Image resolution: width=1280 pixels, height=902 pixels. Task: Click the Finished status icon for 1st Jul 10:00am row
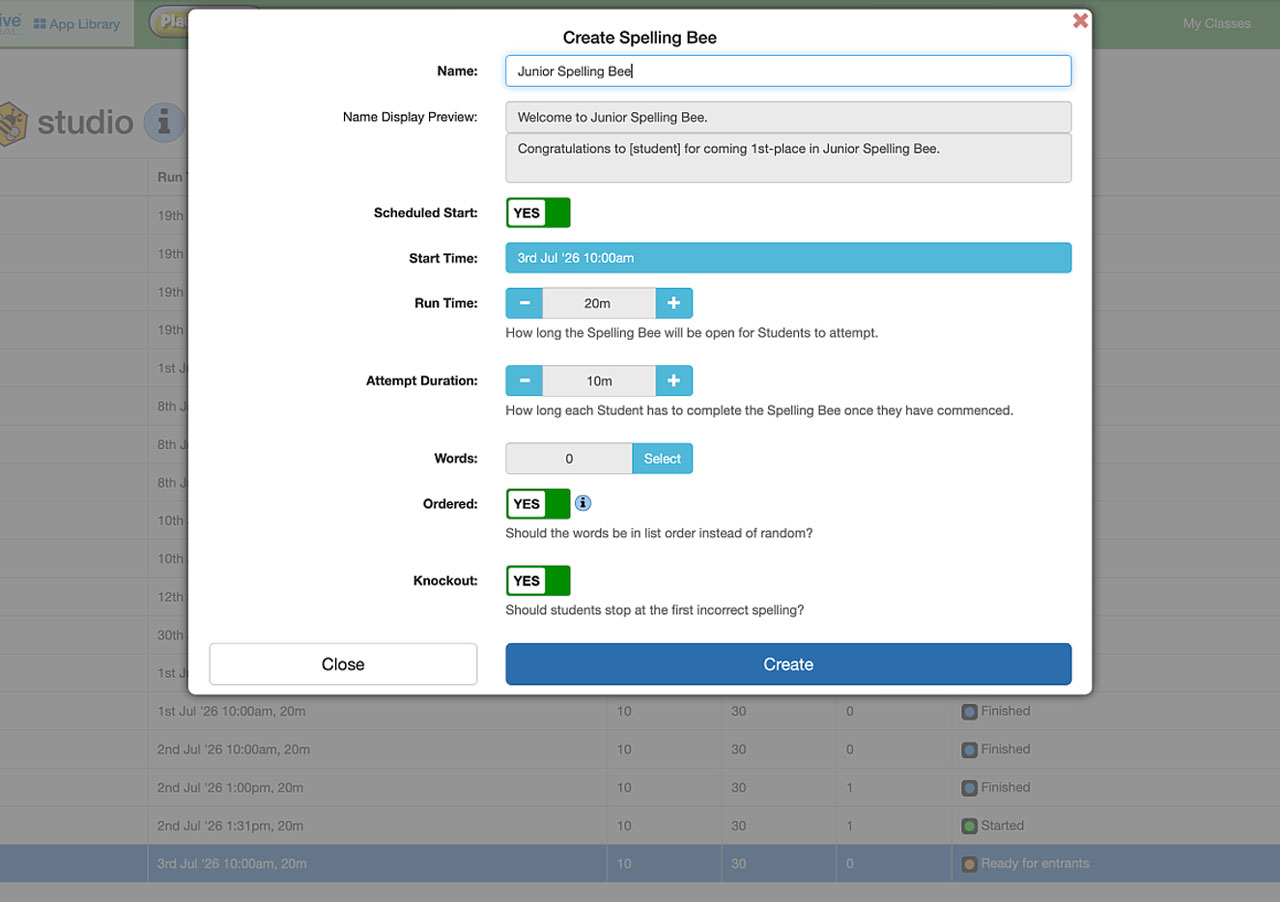point(969,712)
